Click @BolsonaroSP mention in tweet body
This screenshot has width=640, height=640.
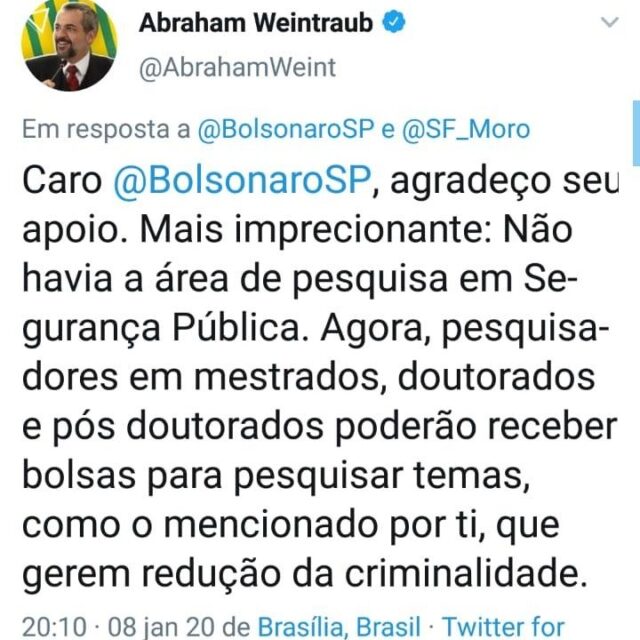[x=242, y=180]
